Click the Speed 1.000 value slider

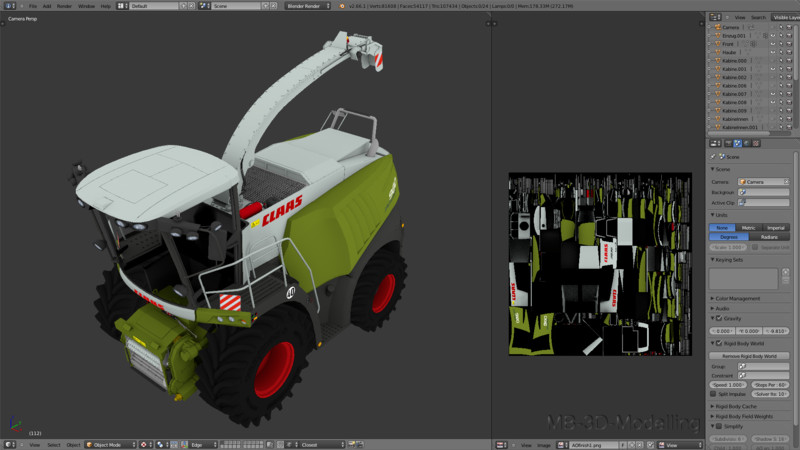728,385
